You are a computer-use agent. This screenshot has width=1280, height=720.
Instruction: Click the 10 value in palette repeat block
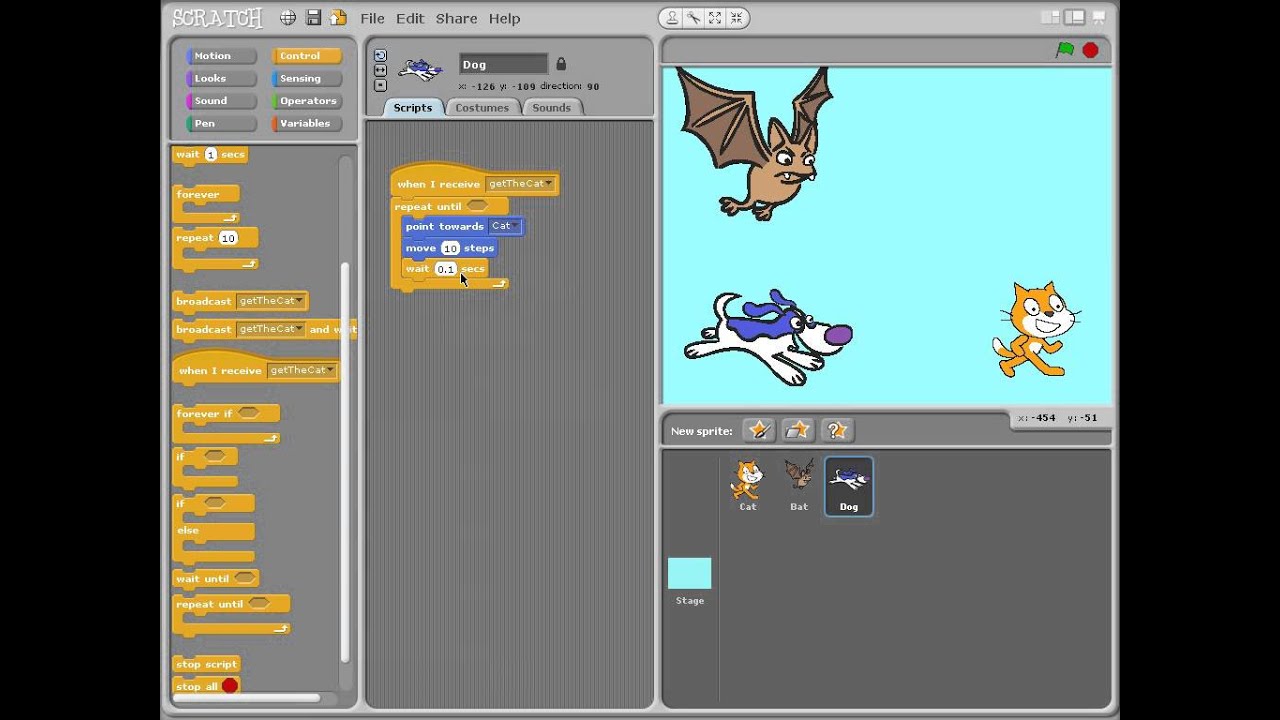[228, 238]
